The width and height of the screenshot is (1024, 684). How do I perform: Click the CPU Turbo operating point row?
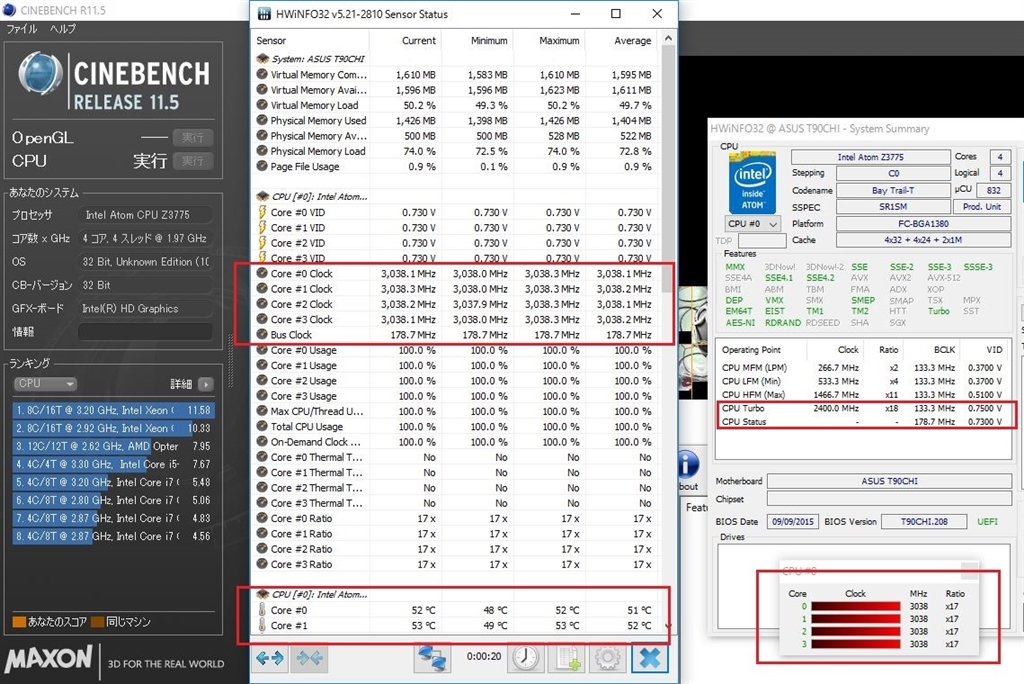[863, 408]
